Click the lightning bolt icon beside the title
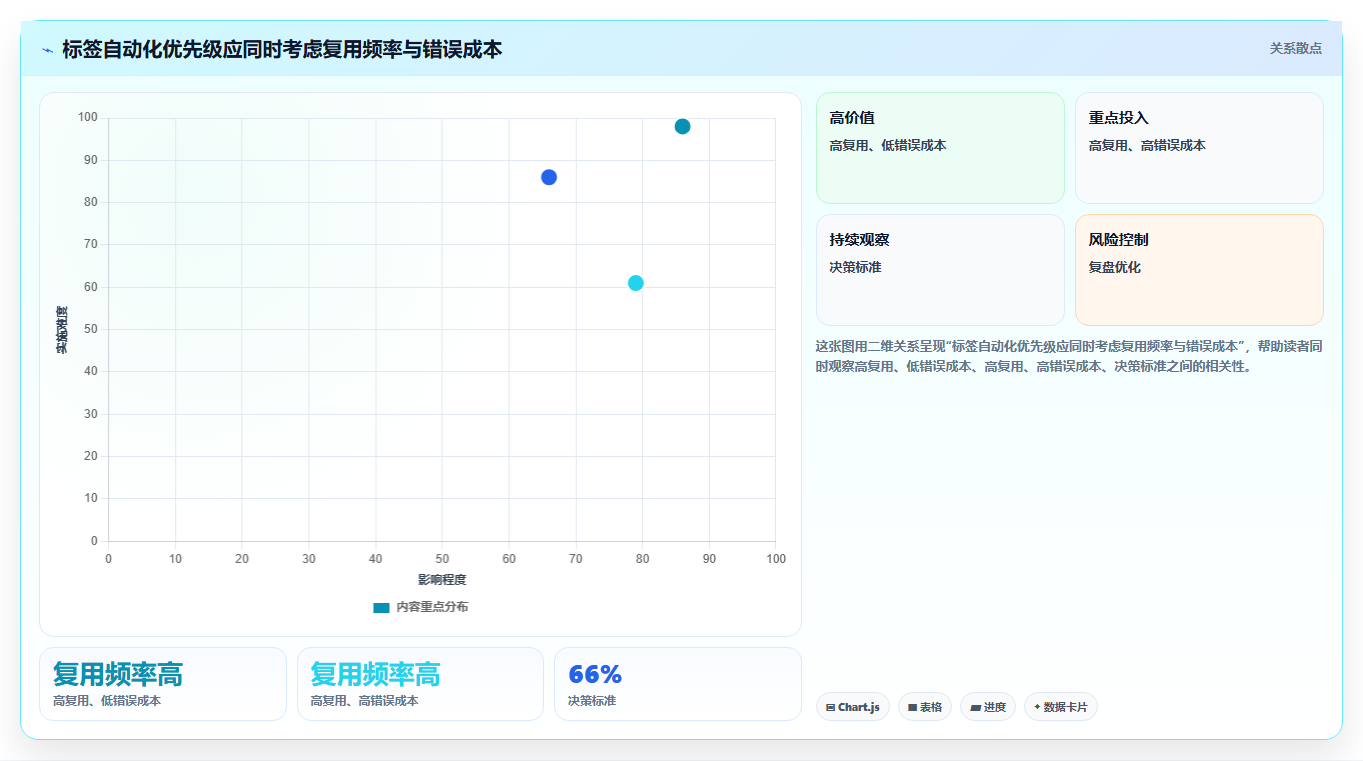The image size is (1363, 761). (x=47, y=50)
